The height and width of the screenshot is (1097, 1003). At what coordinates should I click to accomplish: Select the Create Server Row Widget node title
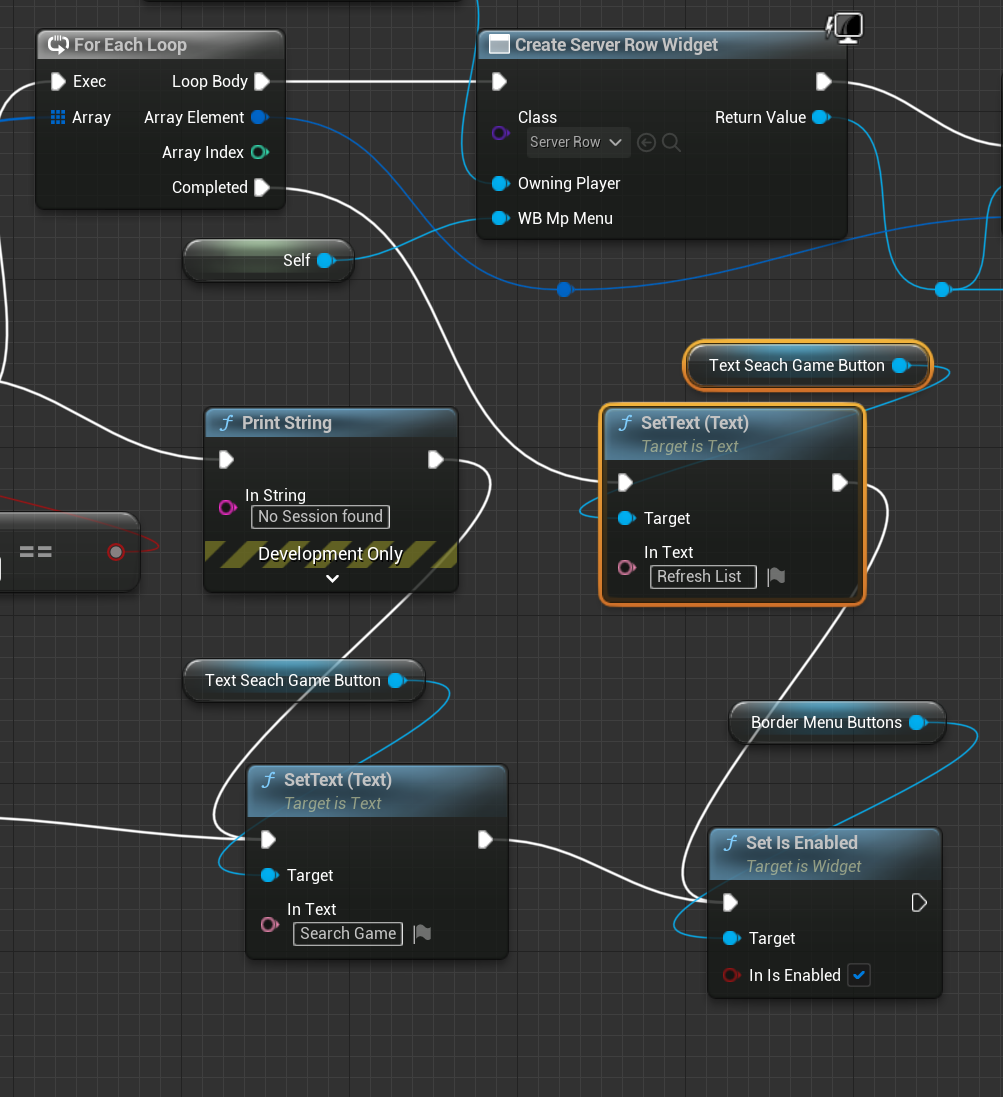click(x=616, y=45)
